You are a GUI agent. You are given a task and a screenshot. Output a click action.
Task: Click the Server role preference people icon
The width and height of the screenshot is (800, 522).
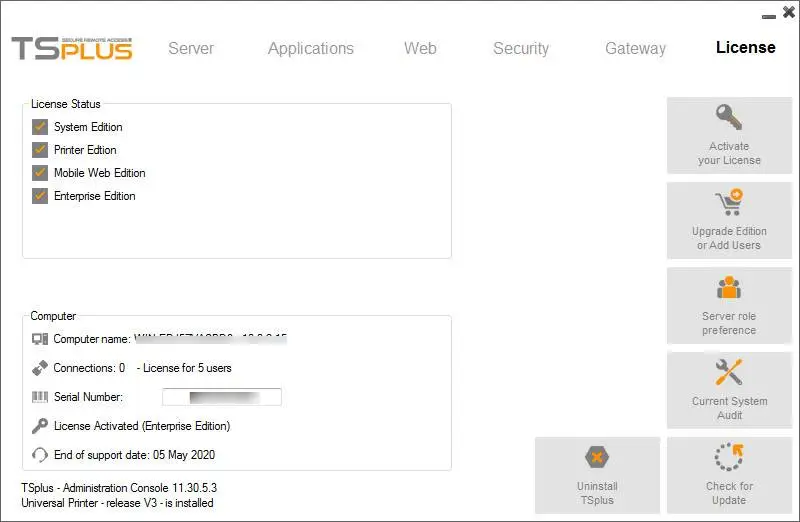click(729, 287)
